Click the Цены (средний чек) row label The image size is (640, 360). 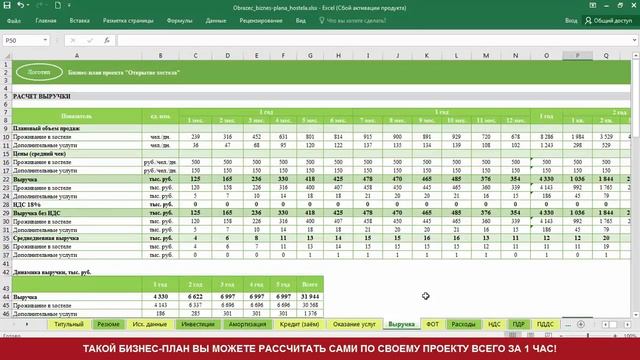(39, 154)
